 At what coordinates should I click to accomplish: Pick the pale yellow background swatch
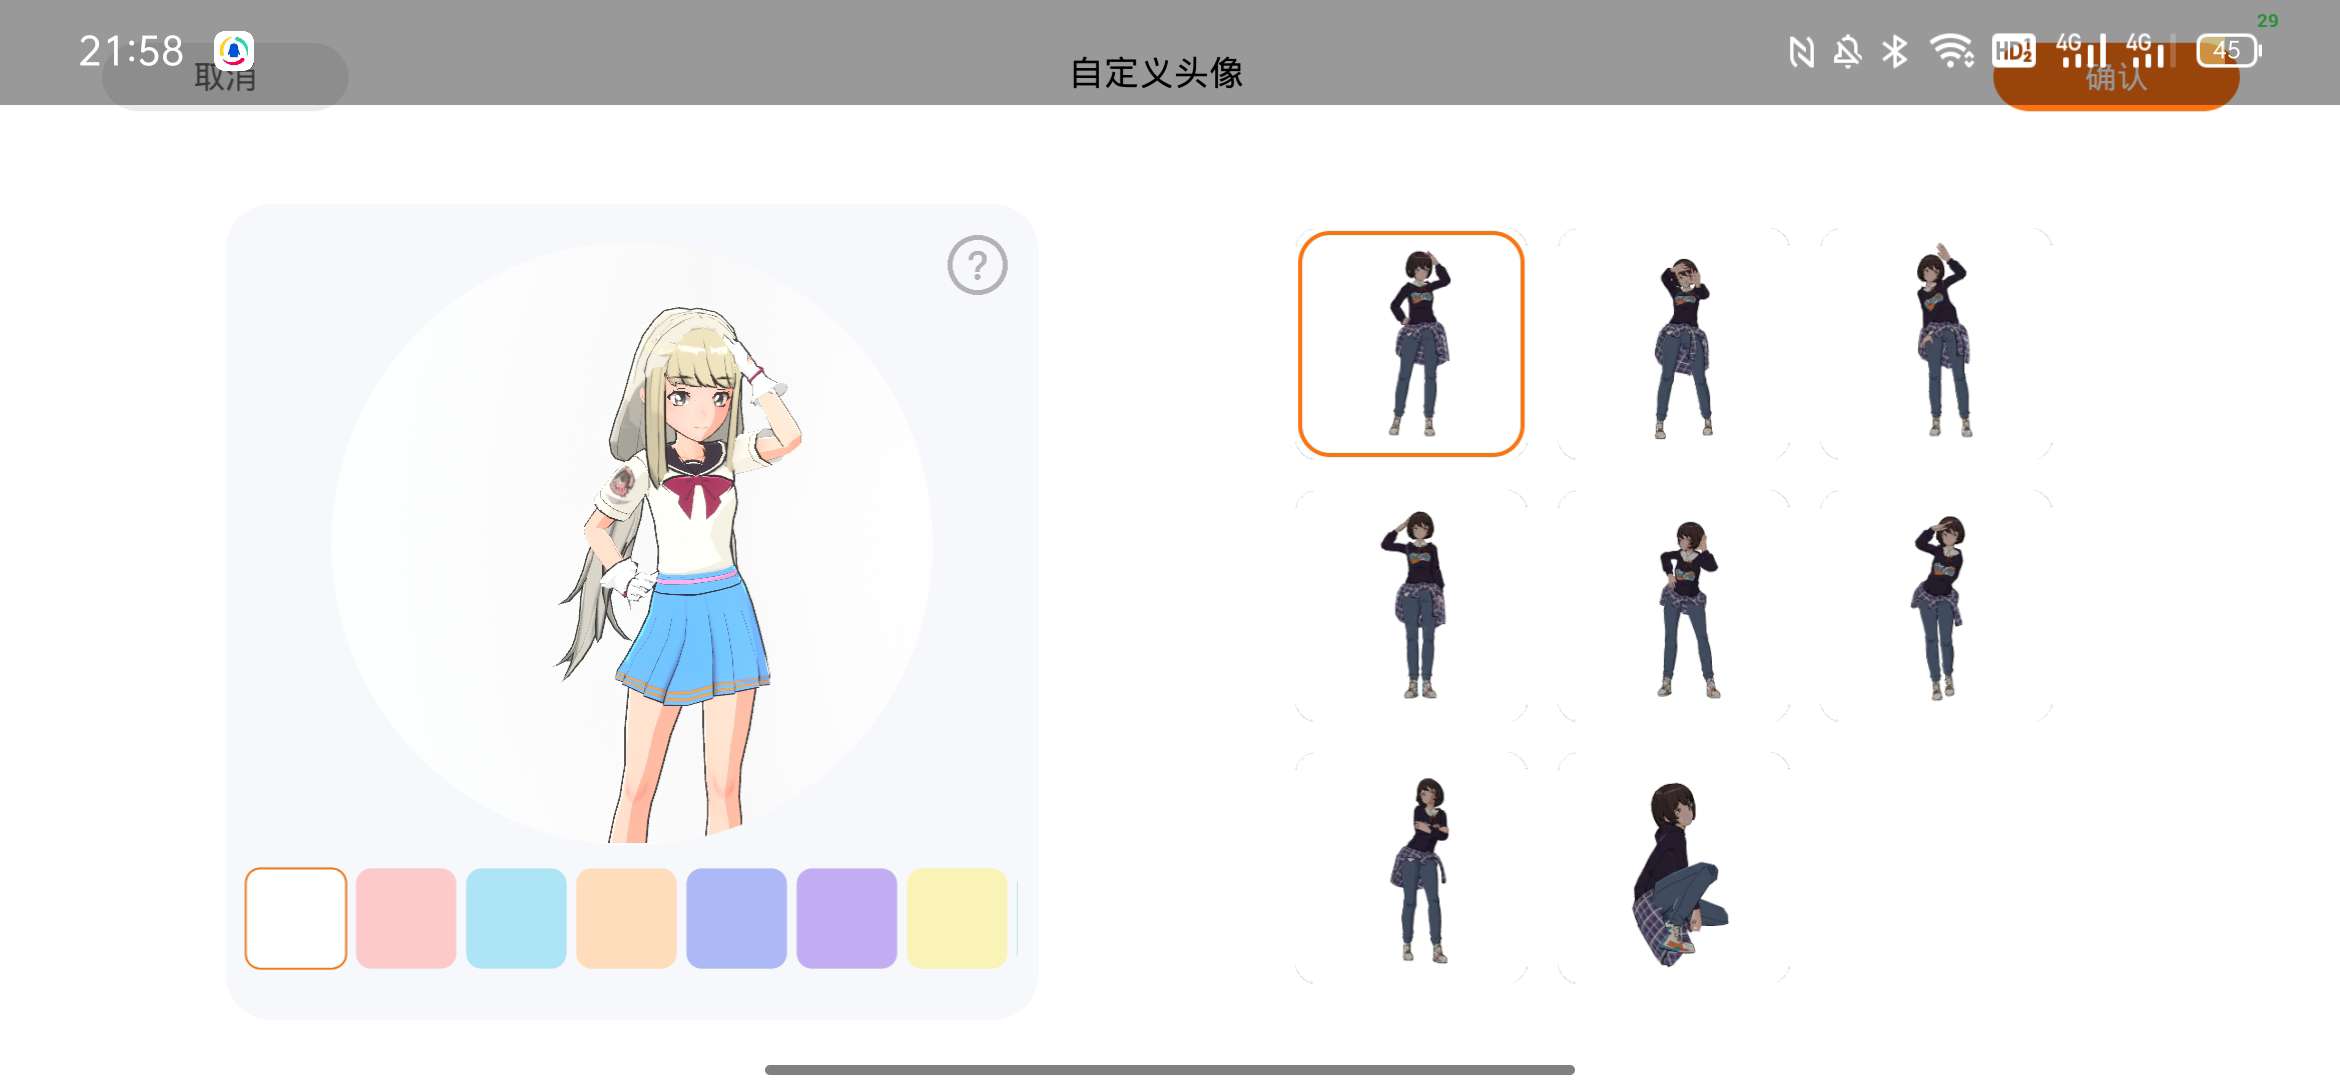coord(956,918)
